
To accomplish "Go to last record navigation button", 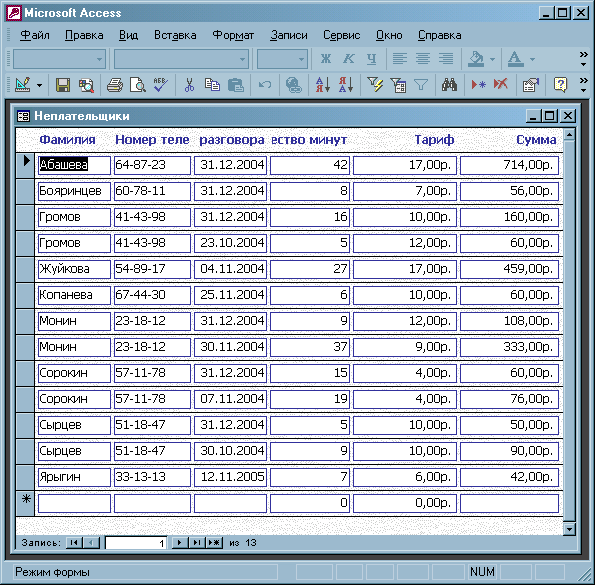I will (x=197, y=543).
